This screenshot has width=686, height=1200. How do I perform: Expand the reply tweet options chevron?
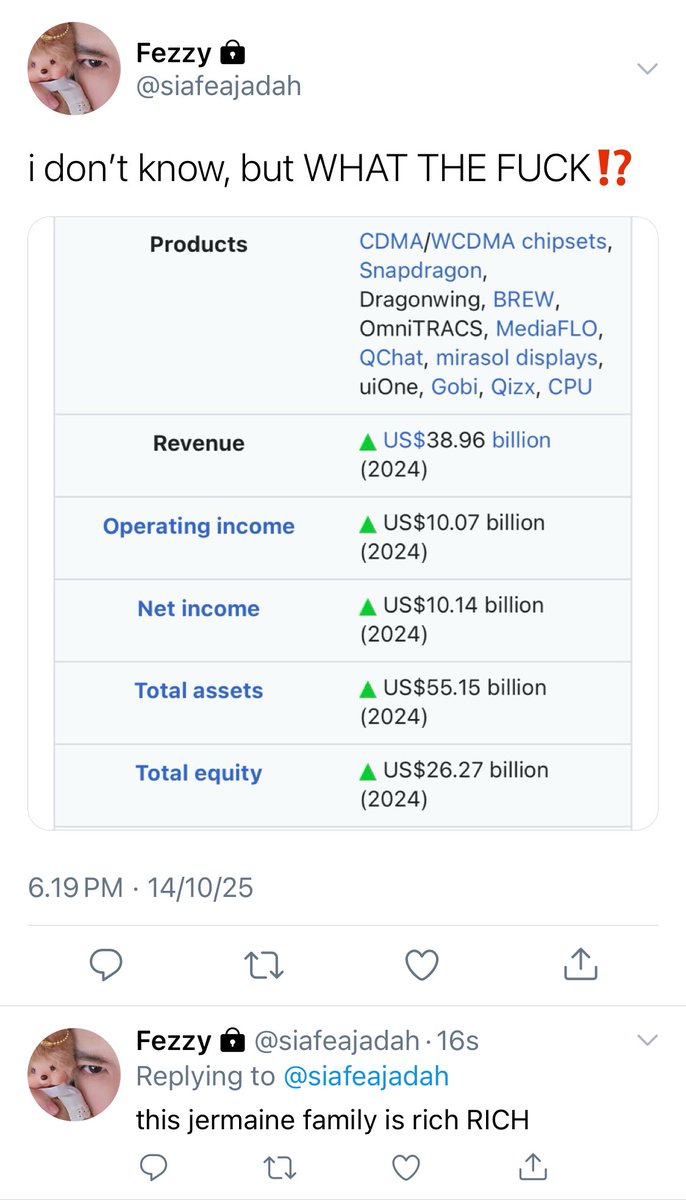click(x=648, y=1041)
